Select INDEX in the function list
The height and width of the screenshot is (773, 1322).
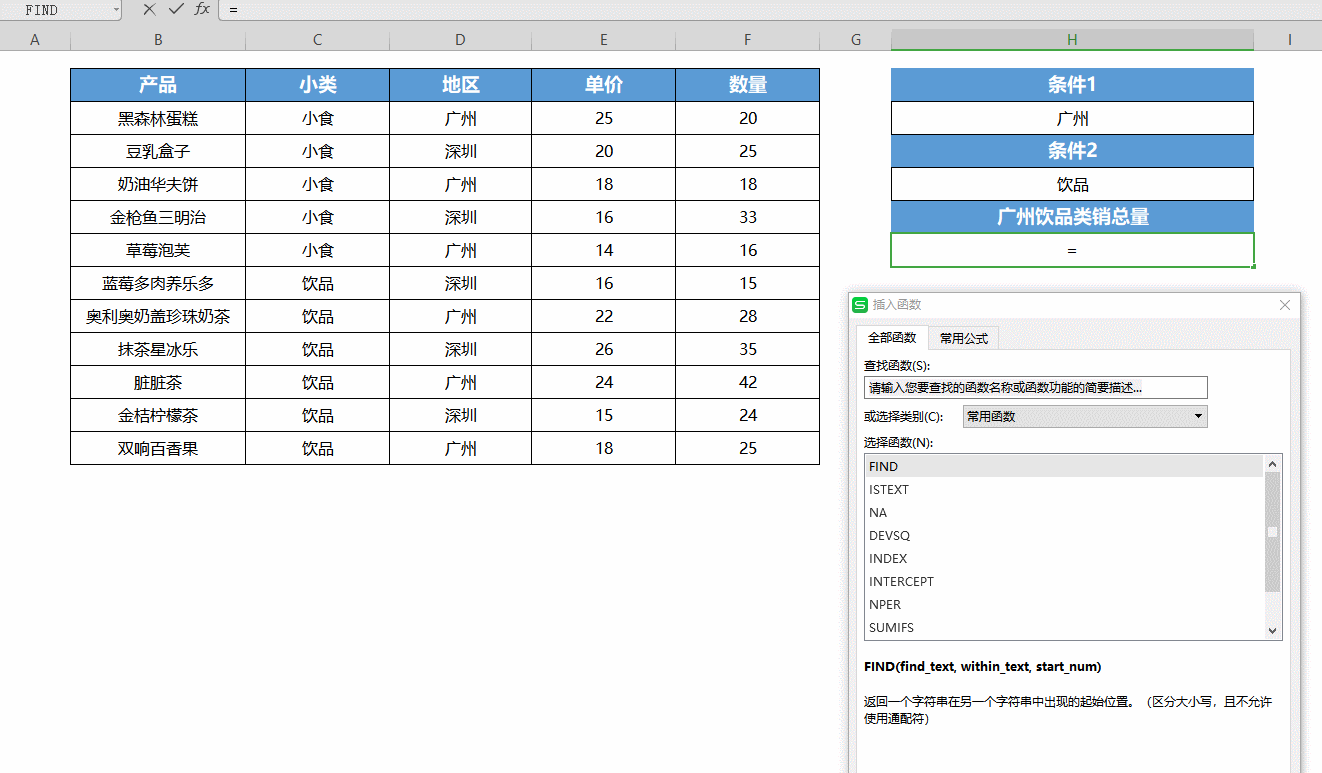click(1064, 558)
